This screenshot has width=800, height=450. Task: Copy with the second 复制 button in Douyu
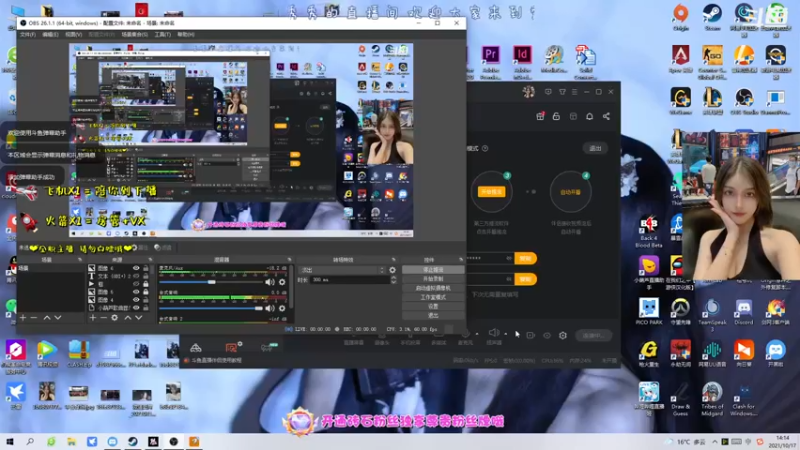525,279
